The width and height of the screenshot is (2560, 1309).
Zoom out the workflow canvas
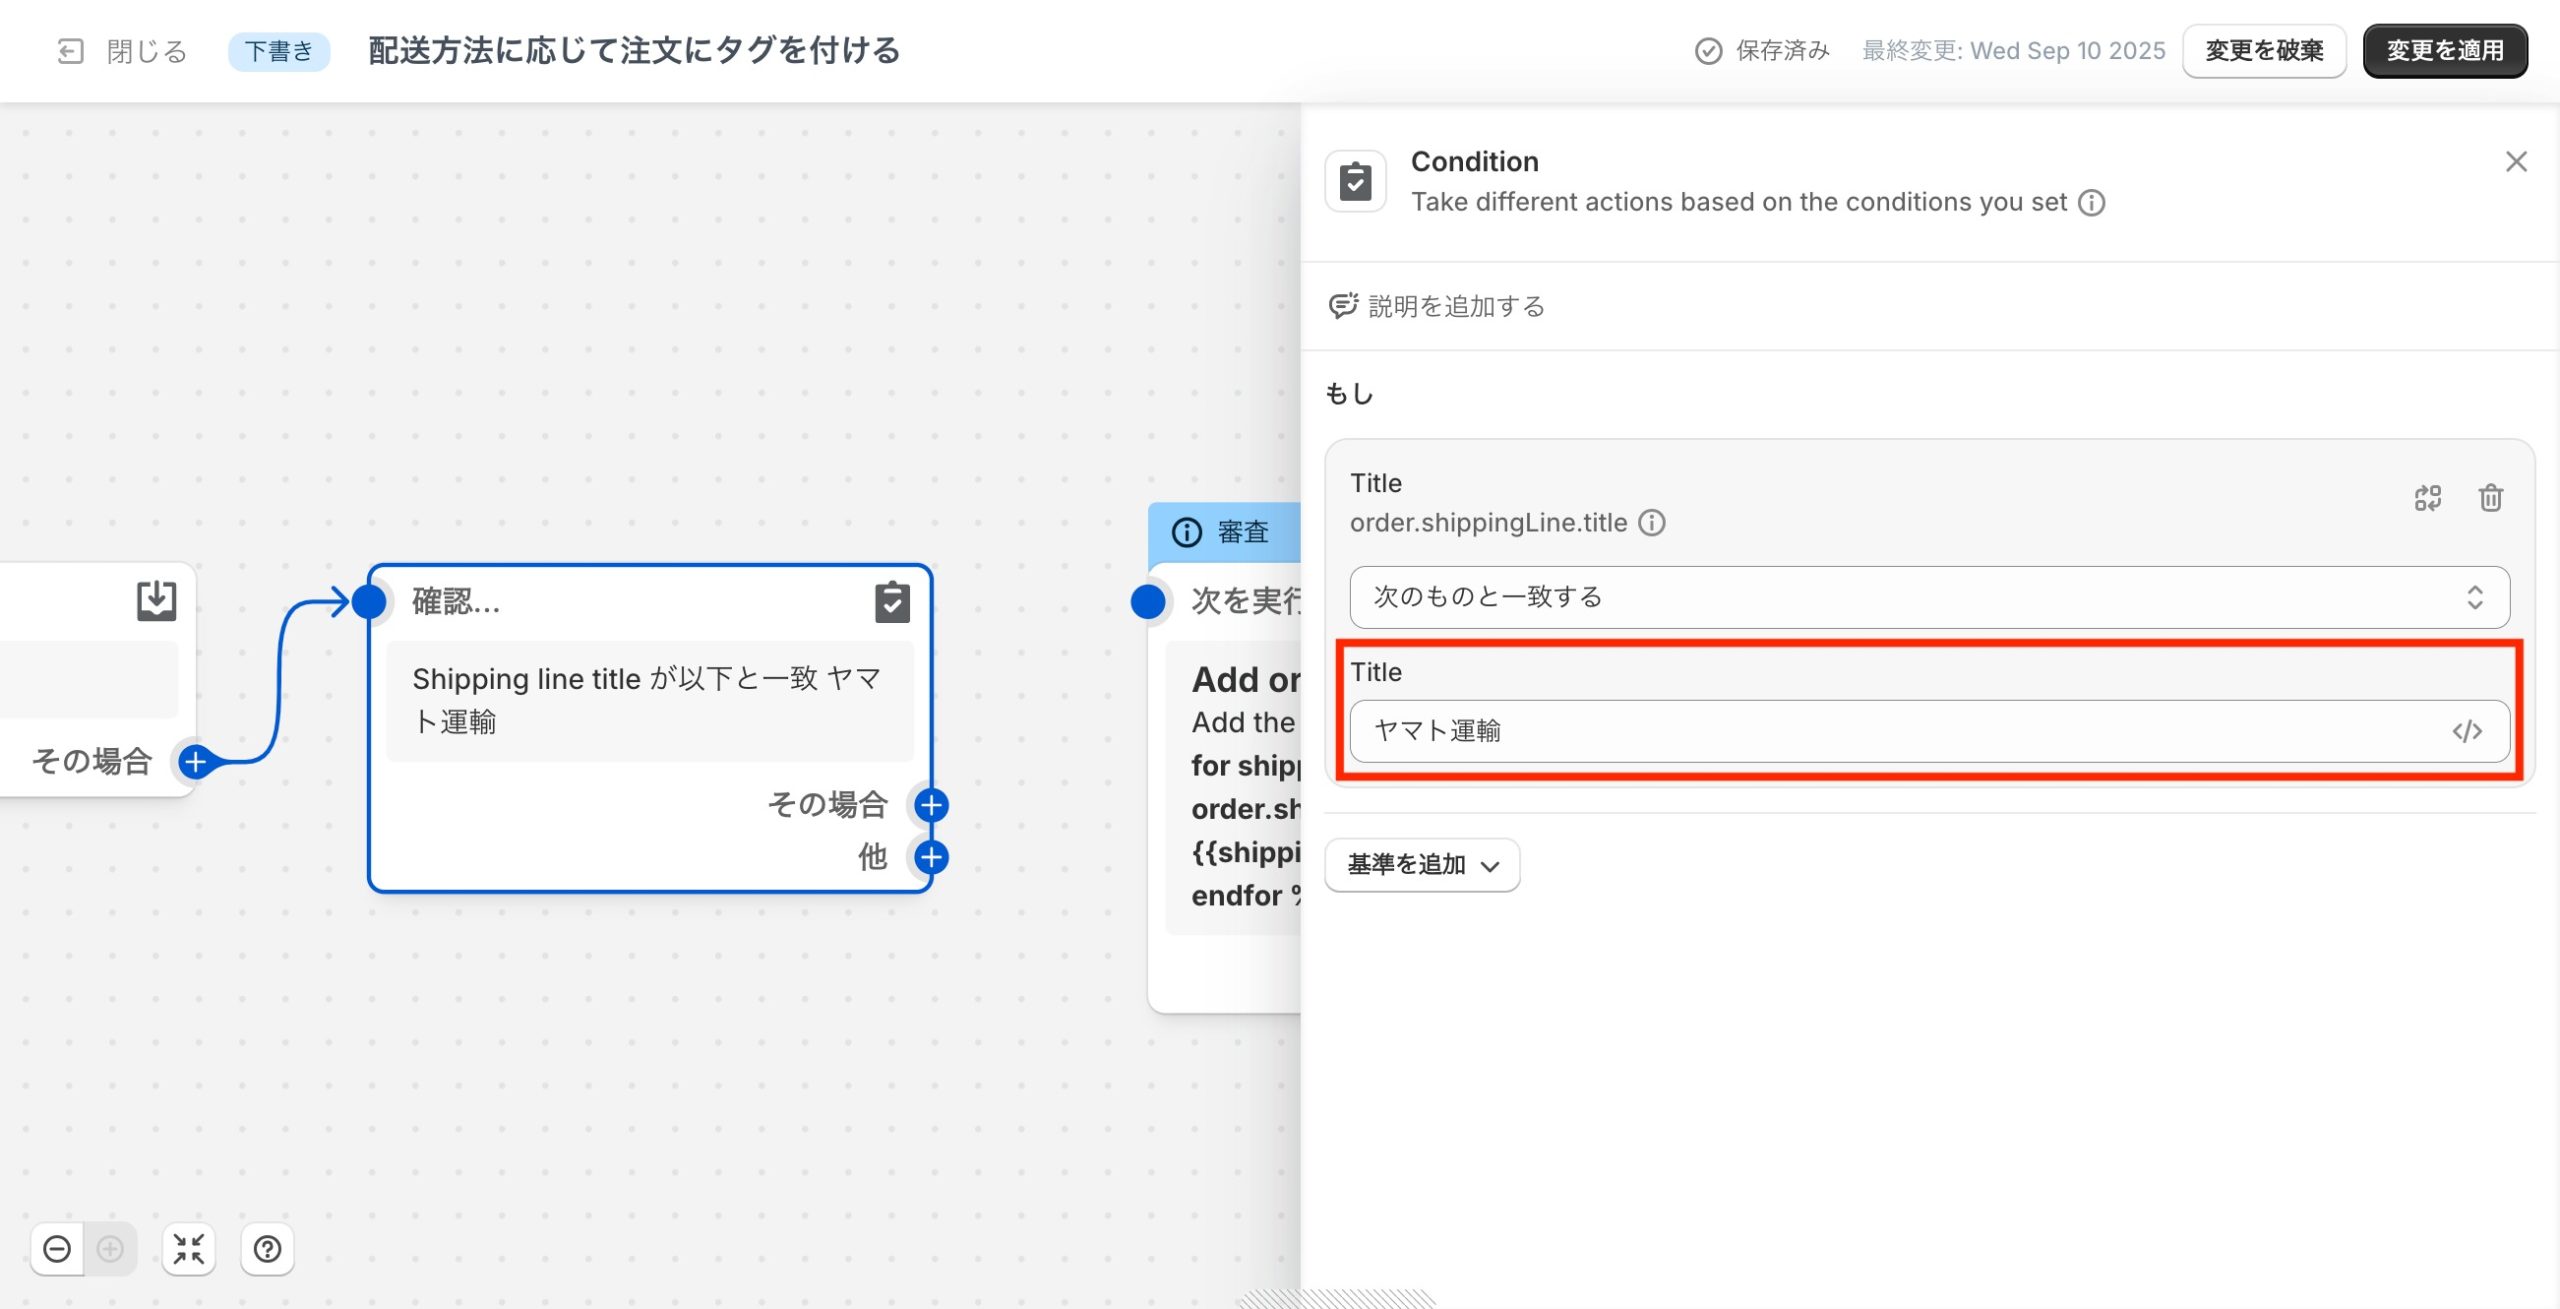57,1249
